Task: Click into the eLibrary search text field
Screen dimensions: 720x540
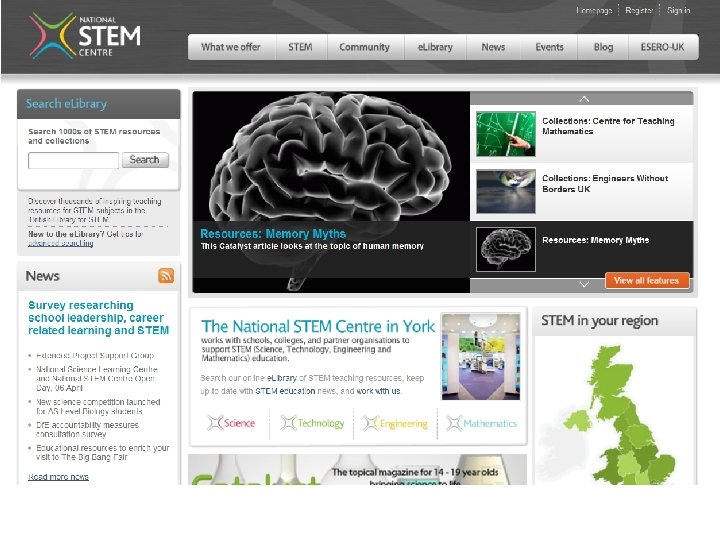Action: pyautogui.click(x=73, y=160)
